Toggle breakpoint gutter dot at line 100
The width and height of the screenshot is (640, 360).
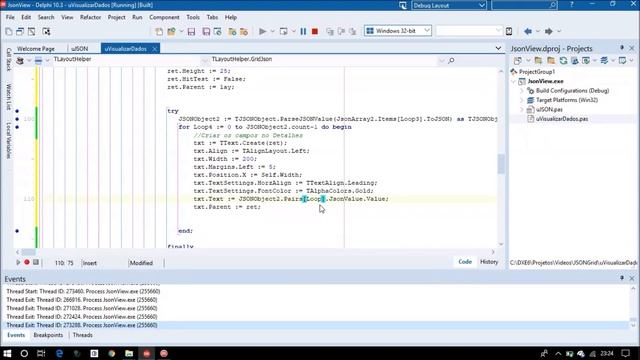click(17, 119)
